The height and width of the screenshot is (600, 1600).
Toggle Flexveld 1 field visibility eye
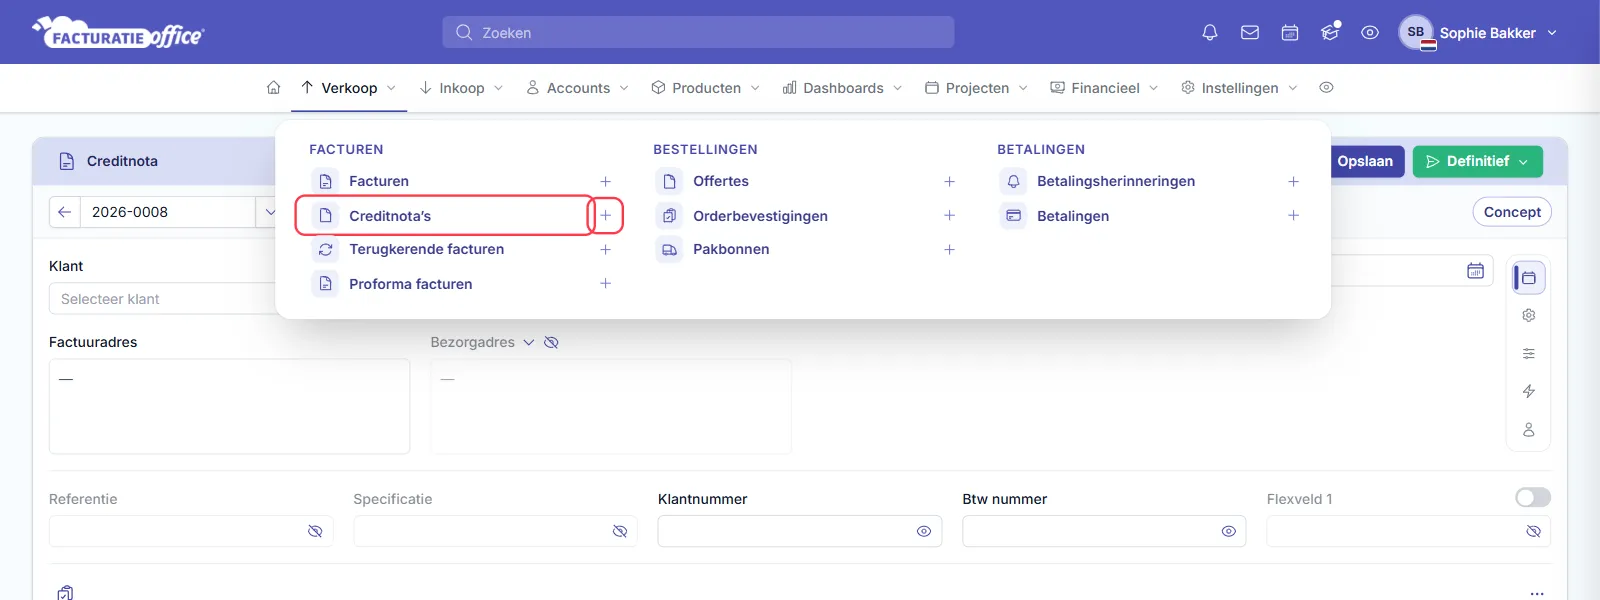tap(1533, 531)
